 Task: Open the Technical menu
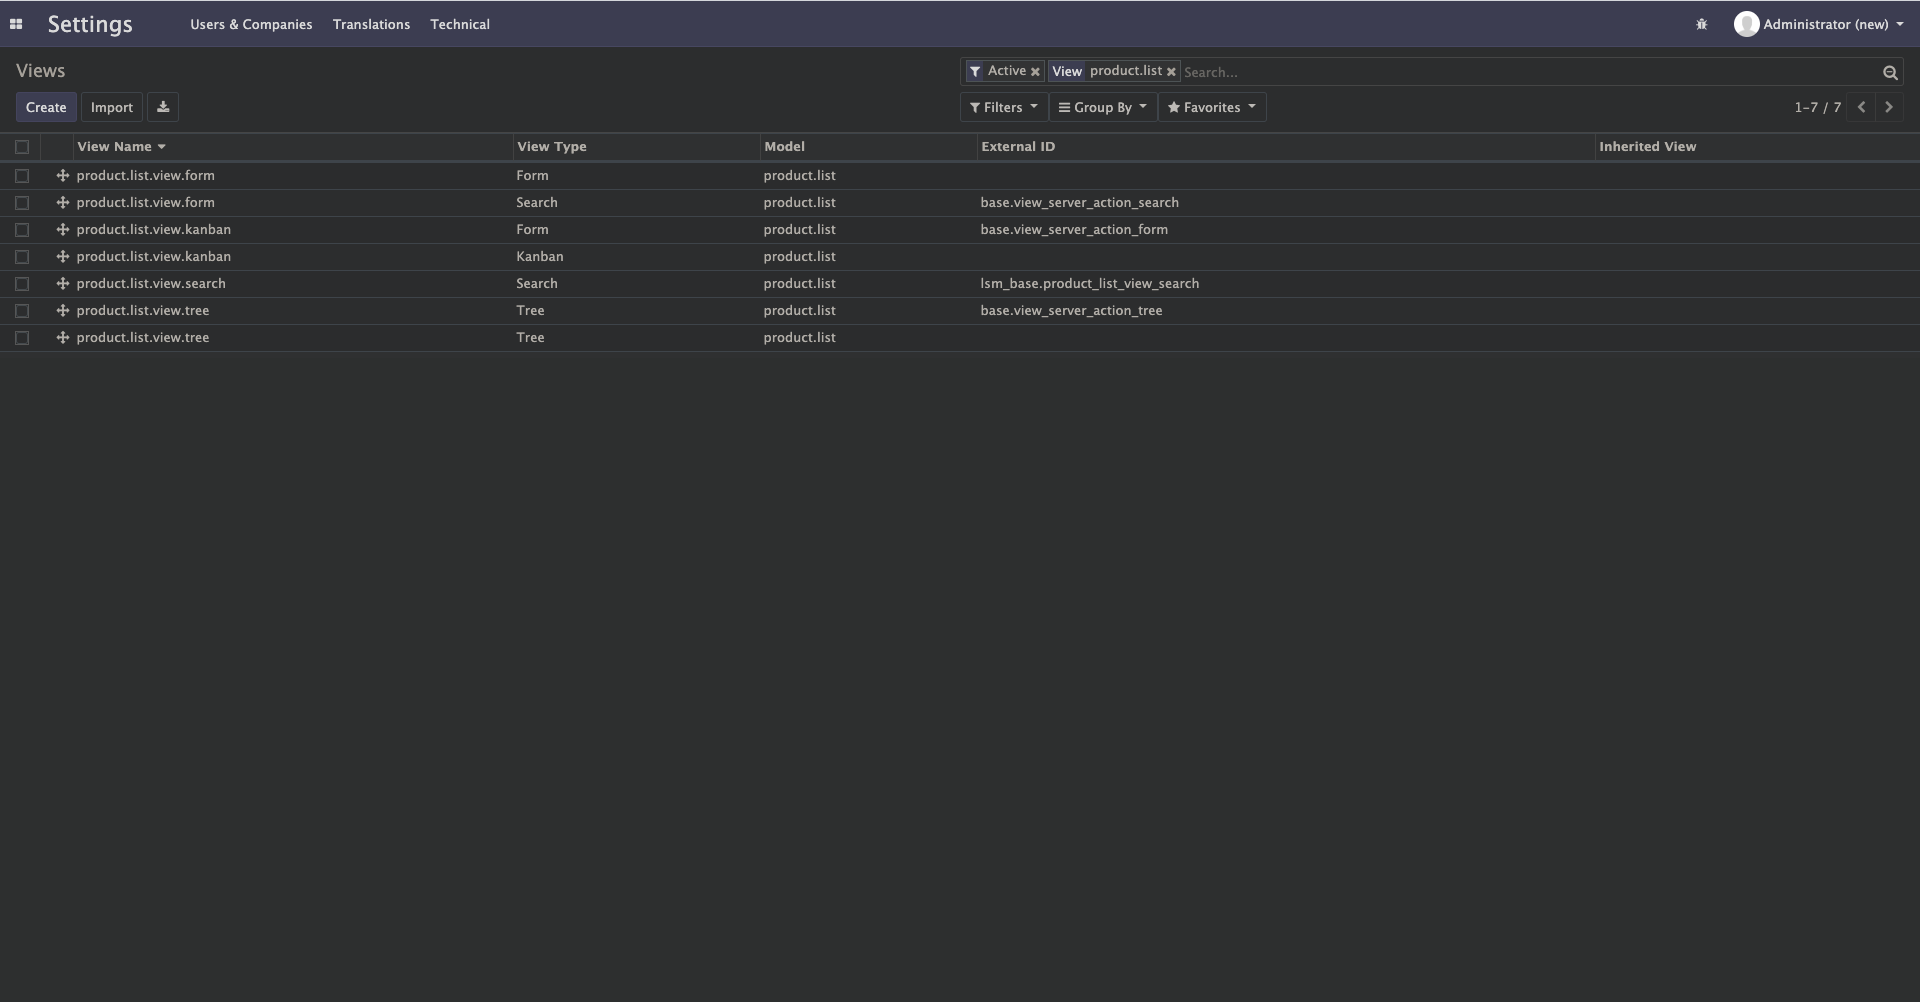point(460,24)
